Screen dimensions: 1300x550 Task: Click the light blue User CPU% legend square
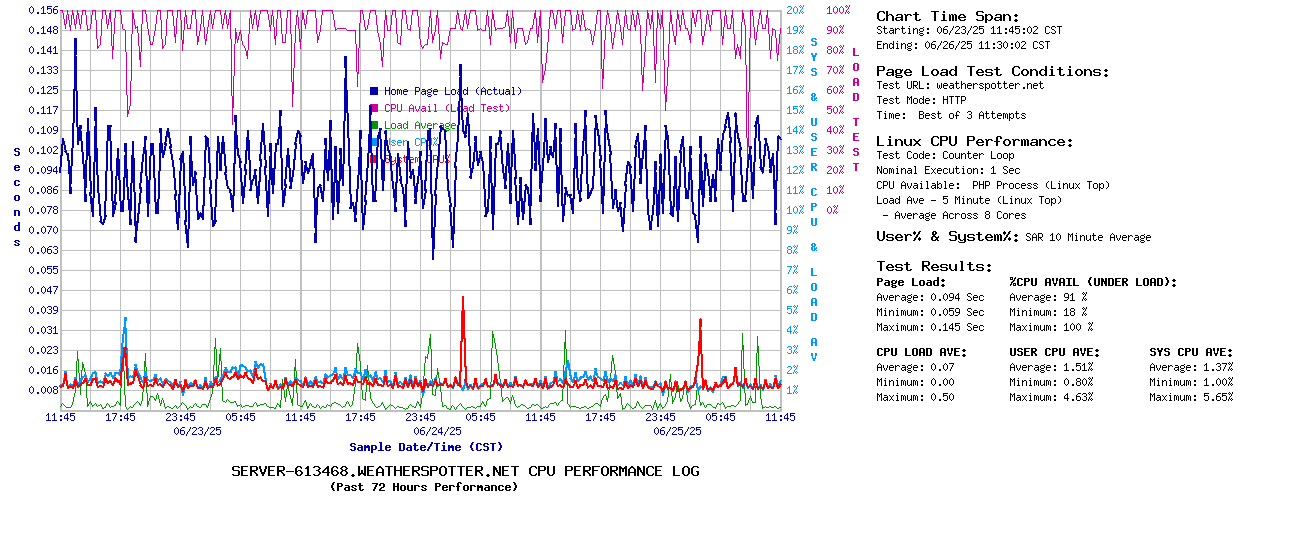pos(374,142)
